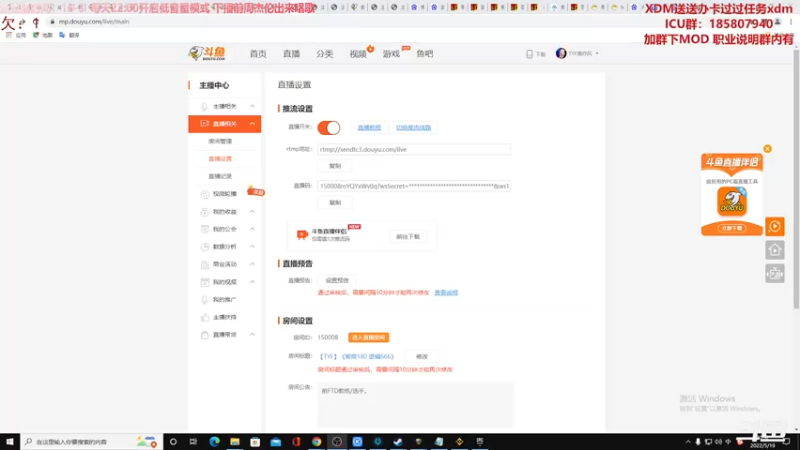Expand the 直播带货 sidebar section
The height and width of the screenshot is (450, 800).
click(252, 335)
